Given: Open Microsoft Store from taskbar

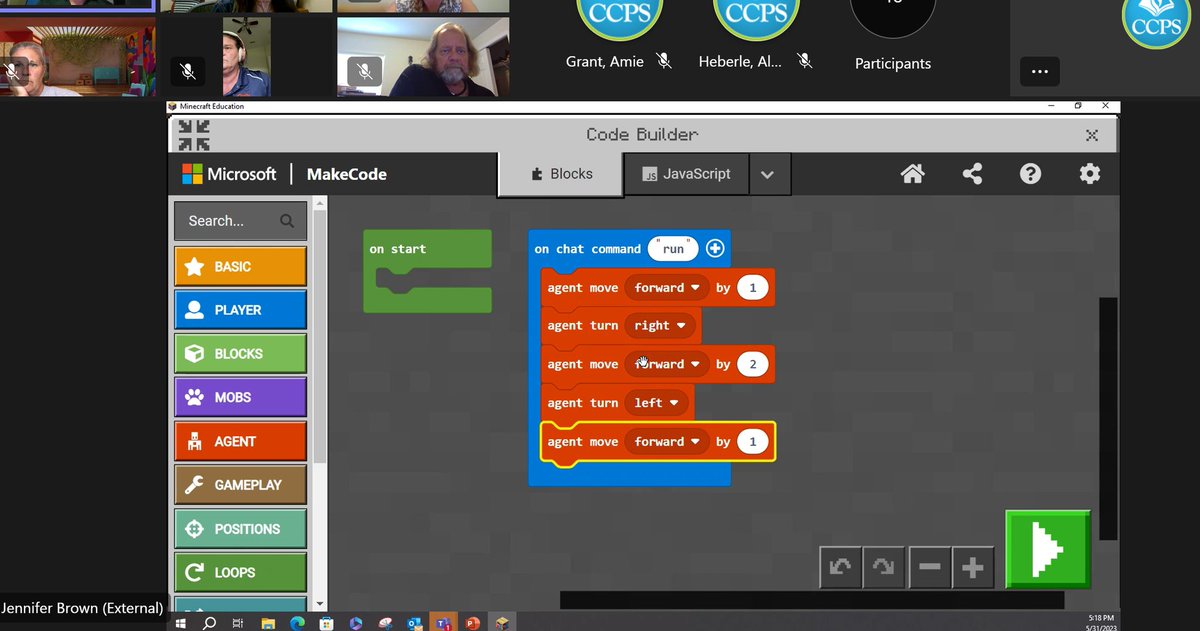Looking at the screenshot, I should click(x=326, y=623).
